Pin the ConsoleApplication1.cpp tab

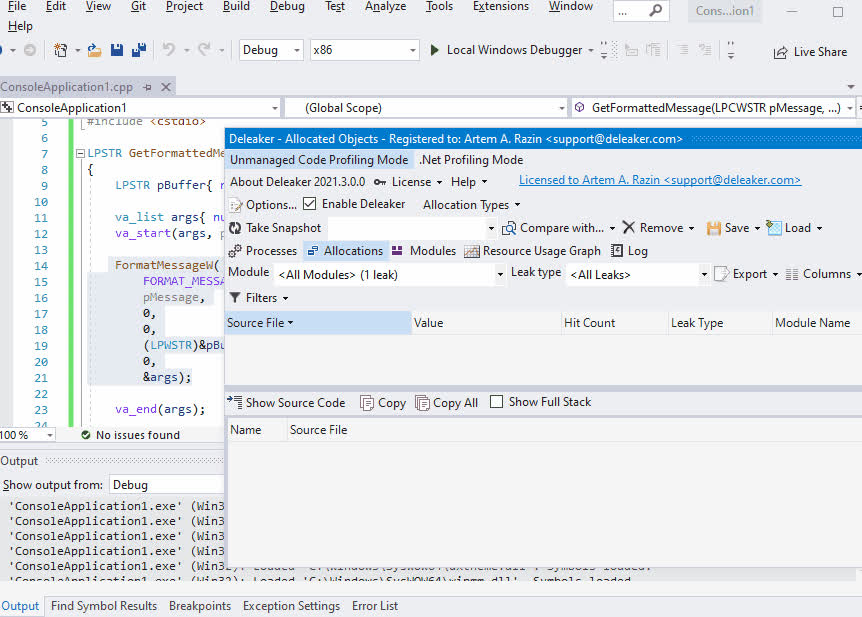[x=147, y=87]
